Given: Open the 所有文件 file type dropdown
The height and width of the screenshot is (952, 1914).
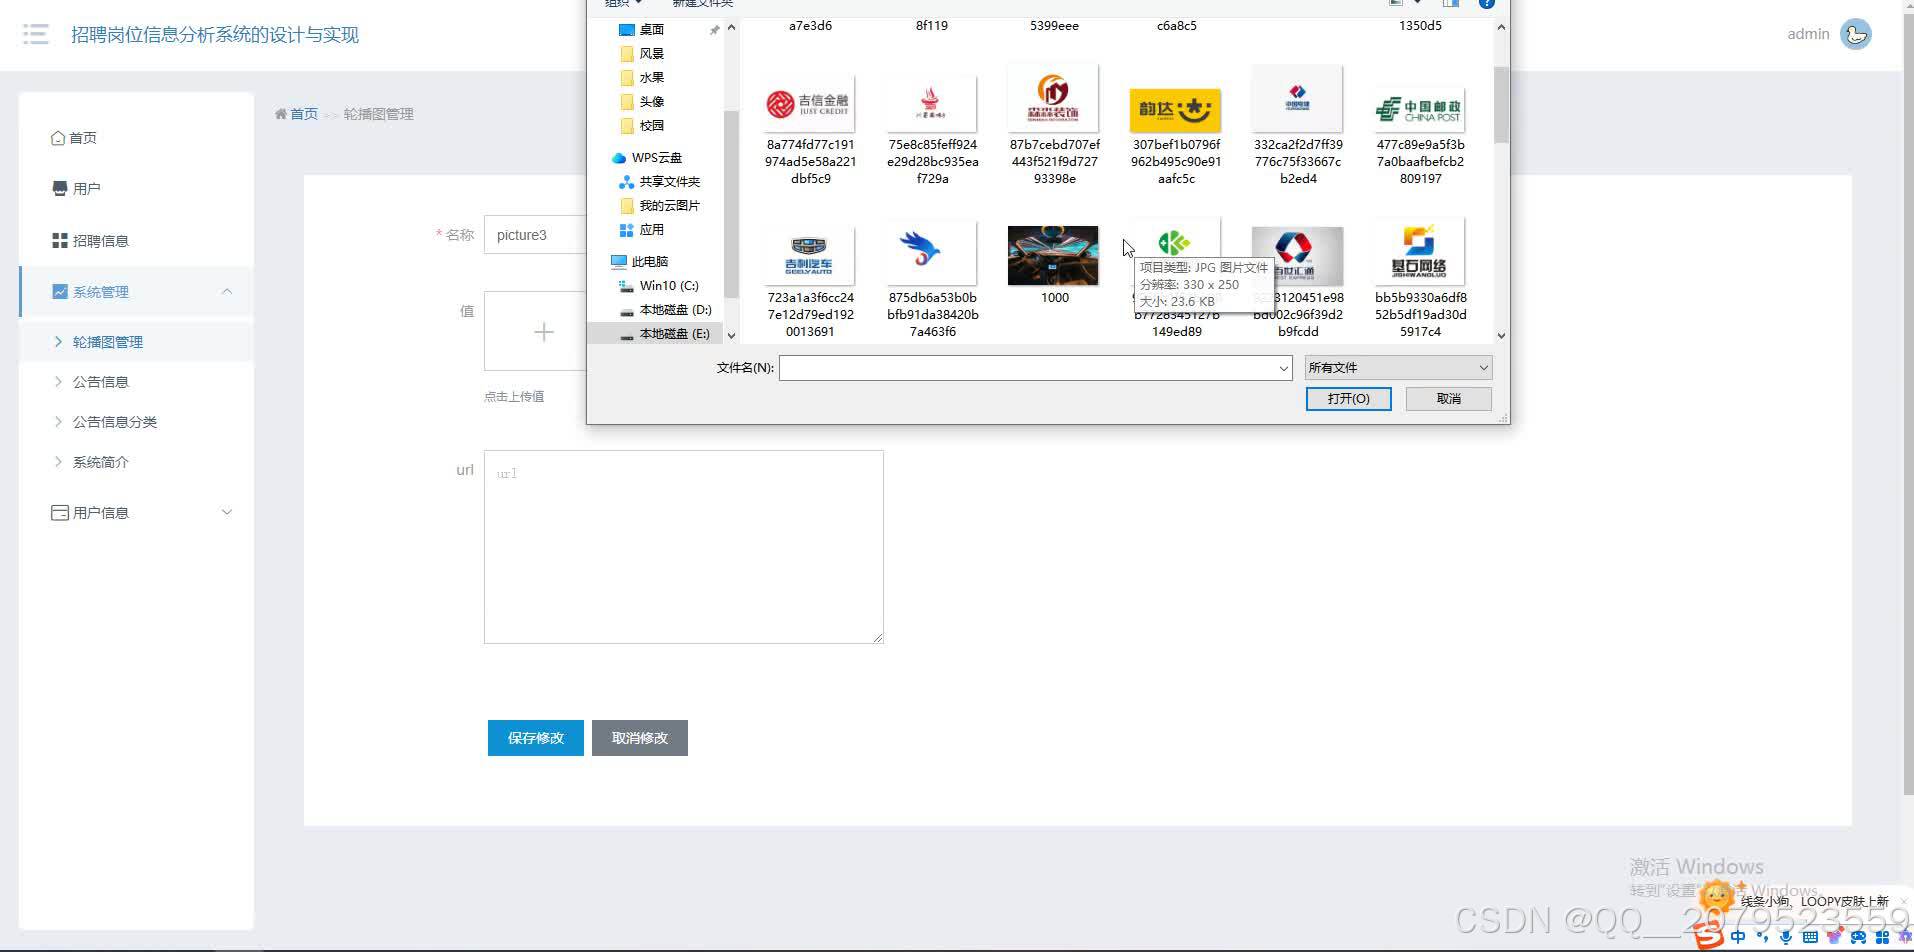Looking at the screenshot, I should pos(1398,368).
